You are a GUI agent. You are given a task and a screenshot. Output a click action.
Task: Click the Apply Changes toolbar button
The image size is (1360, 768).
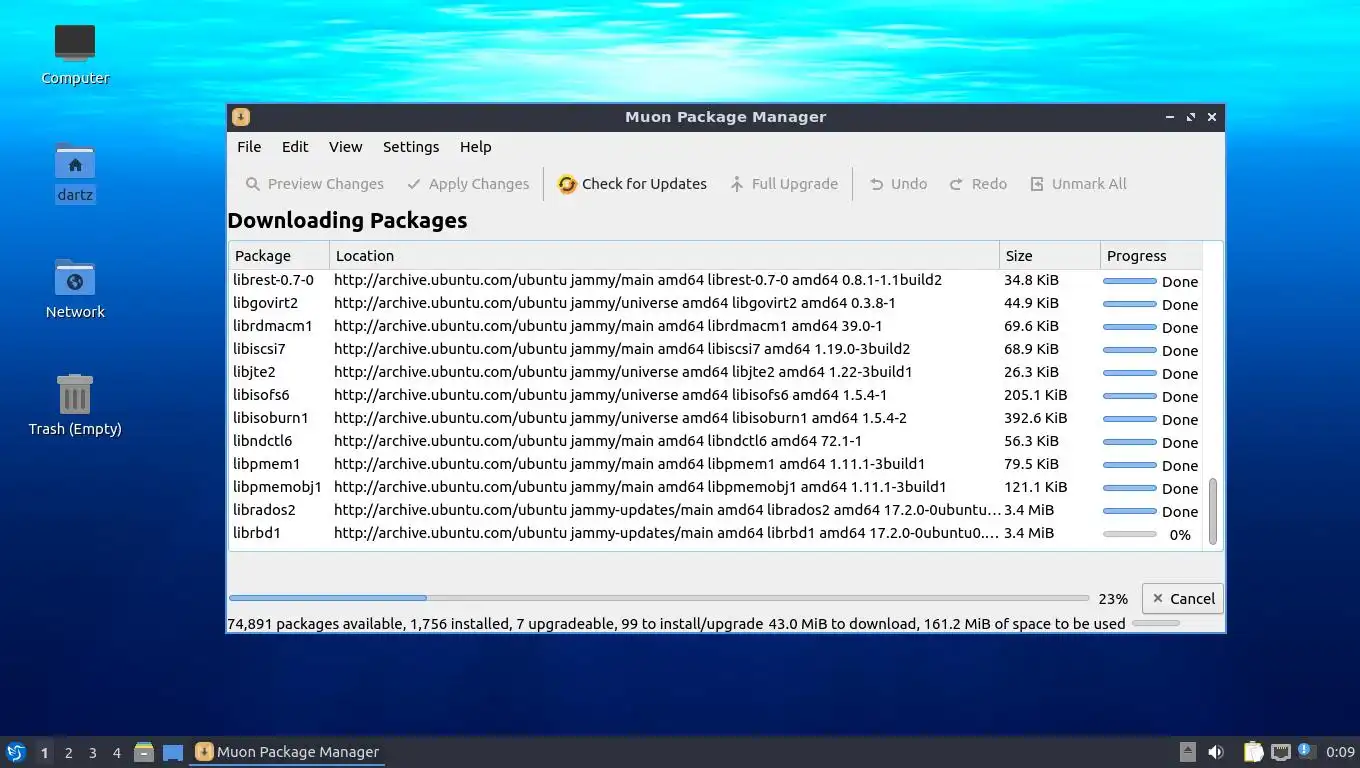tap(468, 184)
